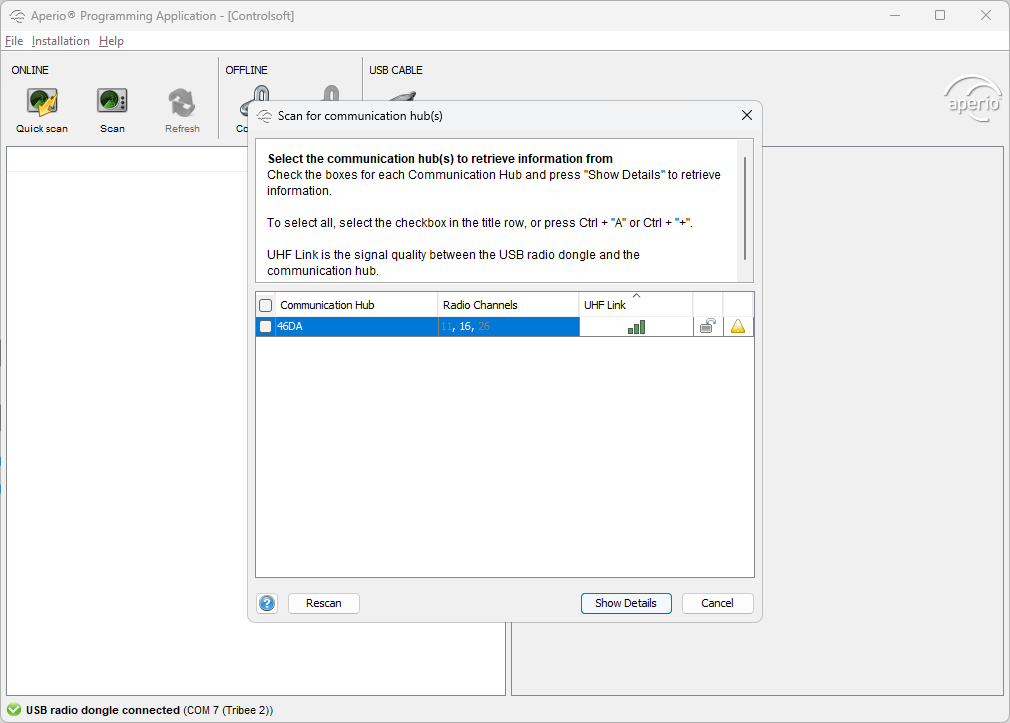
Task: Cancel the scan dialog
Action: click(718, 603)
